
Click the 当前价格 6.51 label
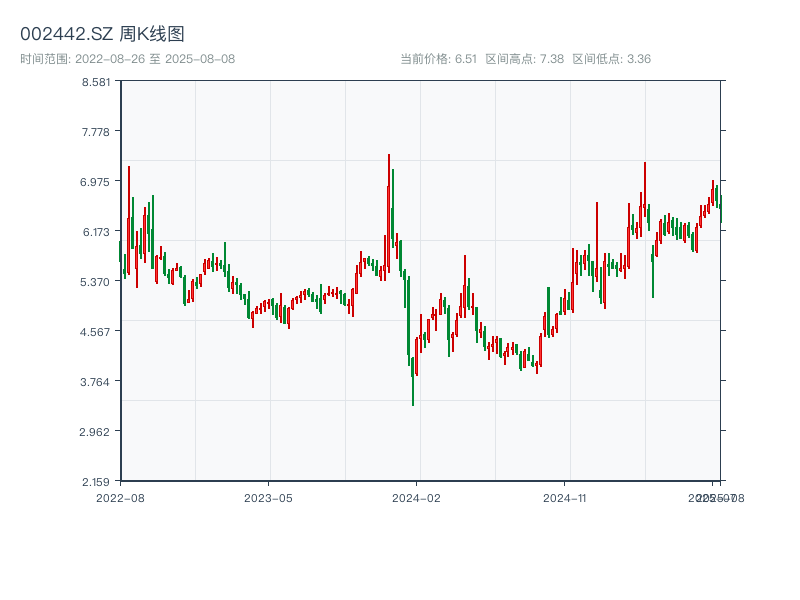(x=438, y=59)
